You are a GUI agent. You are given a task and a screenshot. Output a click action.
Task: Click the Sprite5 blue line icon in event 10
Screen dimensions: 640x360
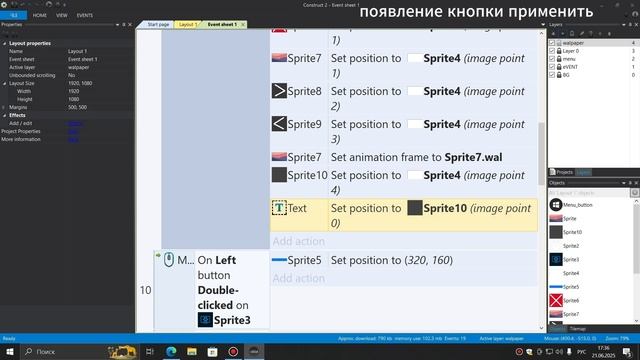click(x=279, y=260)
